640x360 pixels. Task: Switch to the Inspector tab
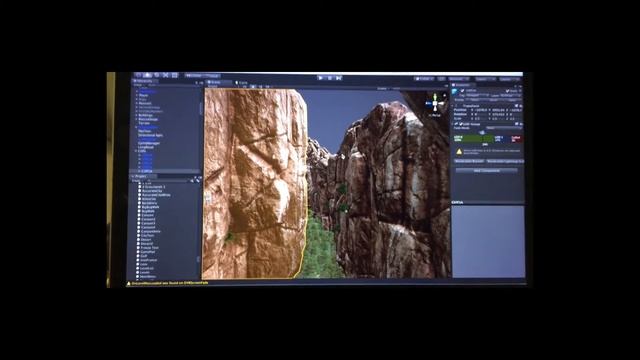[463, 85]
